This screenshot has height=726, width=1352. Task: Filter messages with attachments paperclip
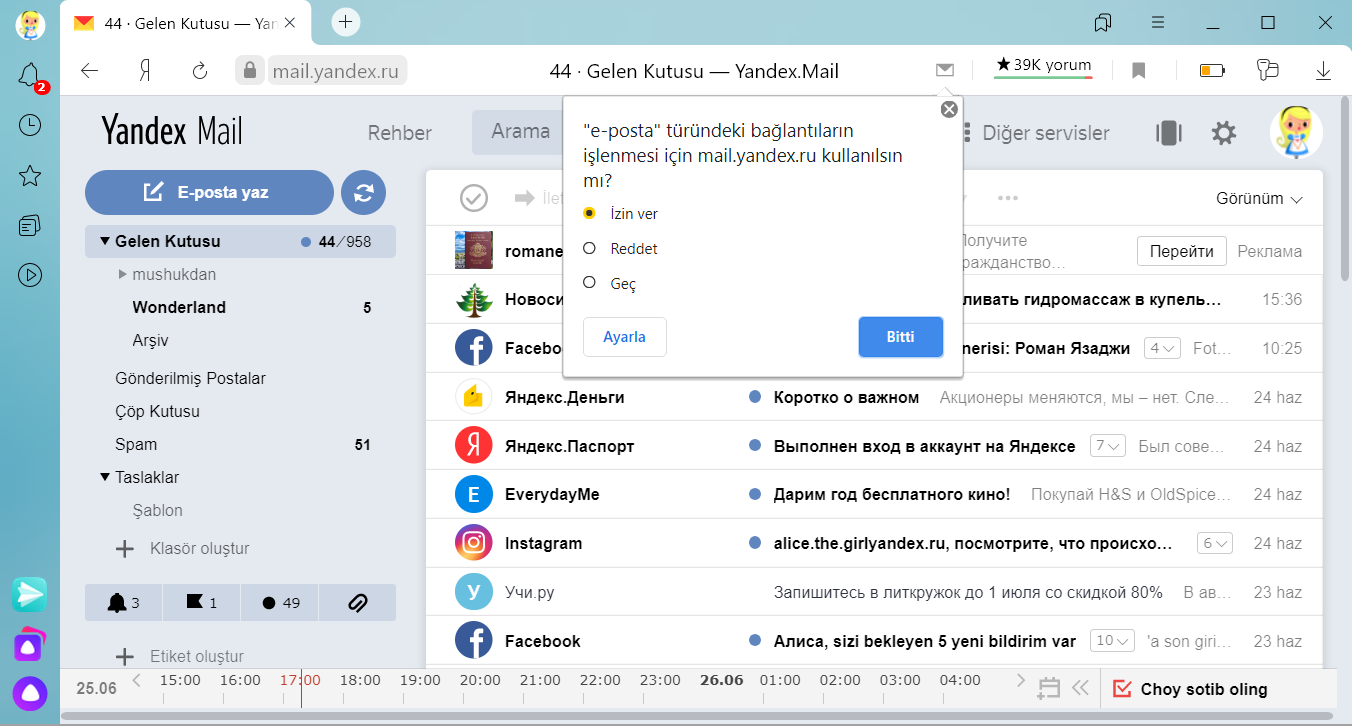[357, 602]
